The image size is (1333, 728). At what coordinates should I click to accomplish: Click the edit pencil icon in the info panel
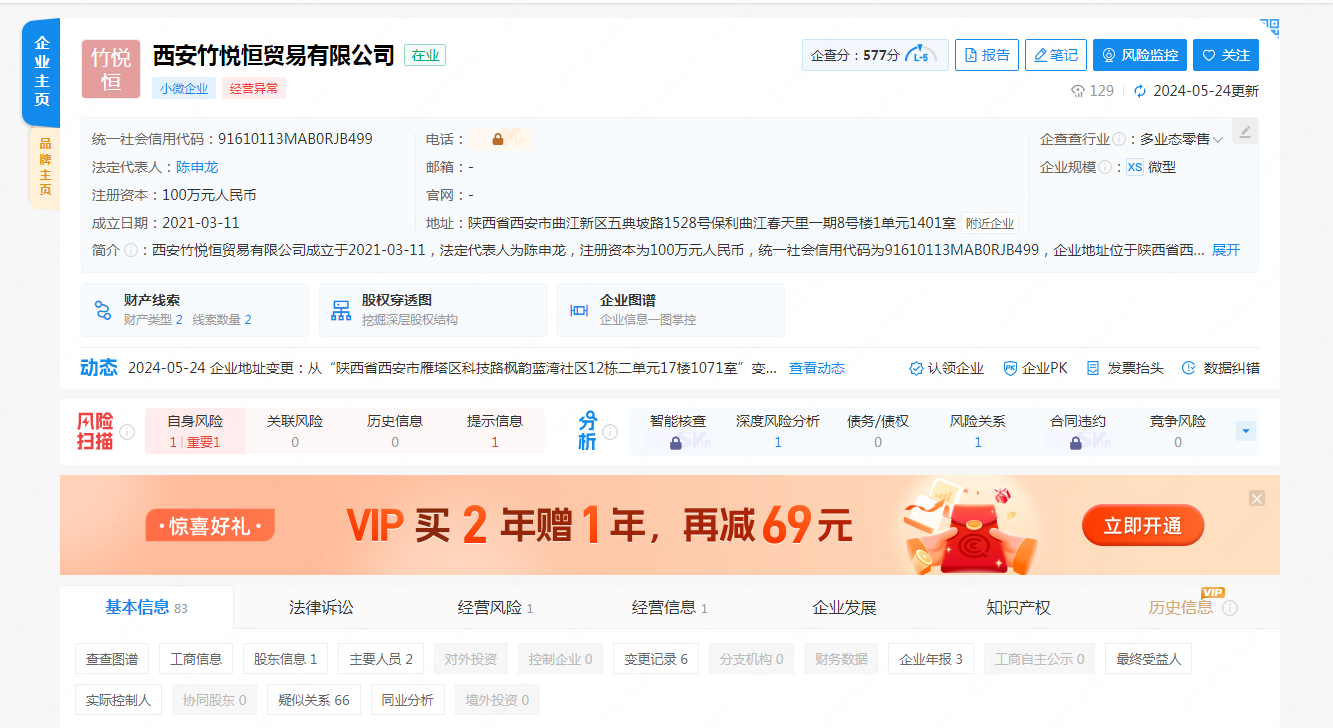click(x=1245, y=131)
